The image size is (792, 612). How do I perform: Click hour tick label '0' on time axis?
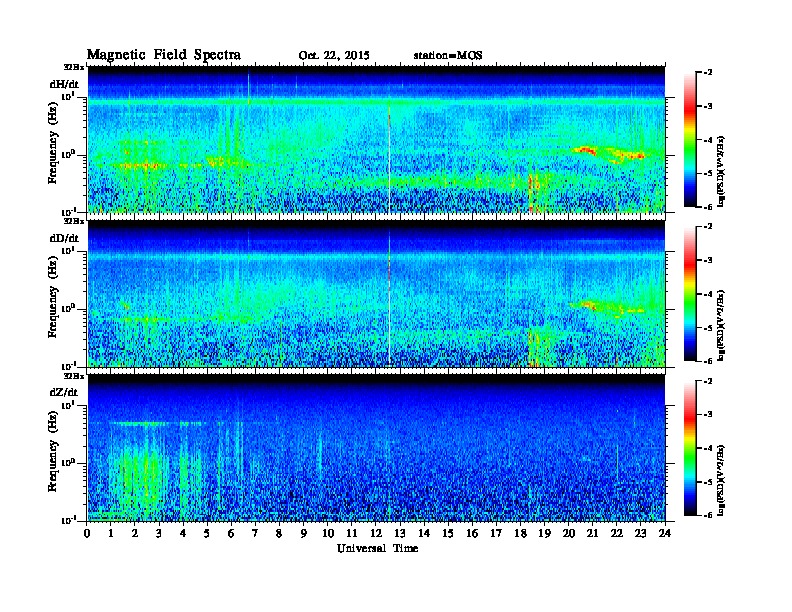pyautogui.click(x=87, y=533)
